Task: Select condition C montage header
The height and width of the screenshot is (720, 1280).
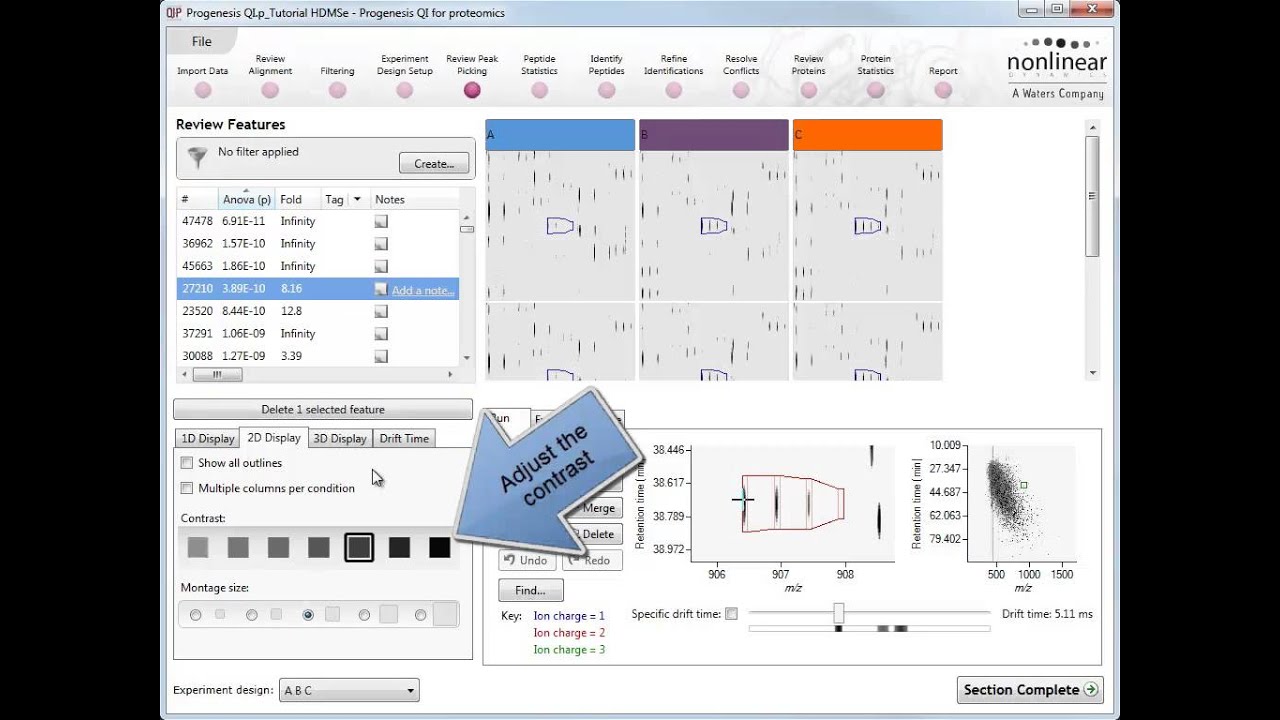Action: point(868,135)
